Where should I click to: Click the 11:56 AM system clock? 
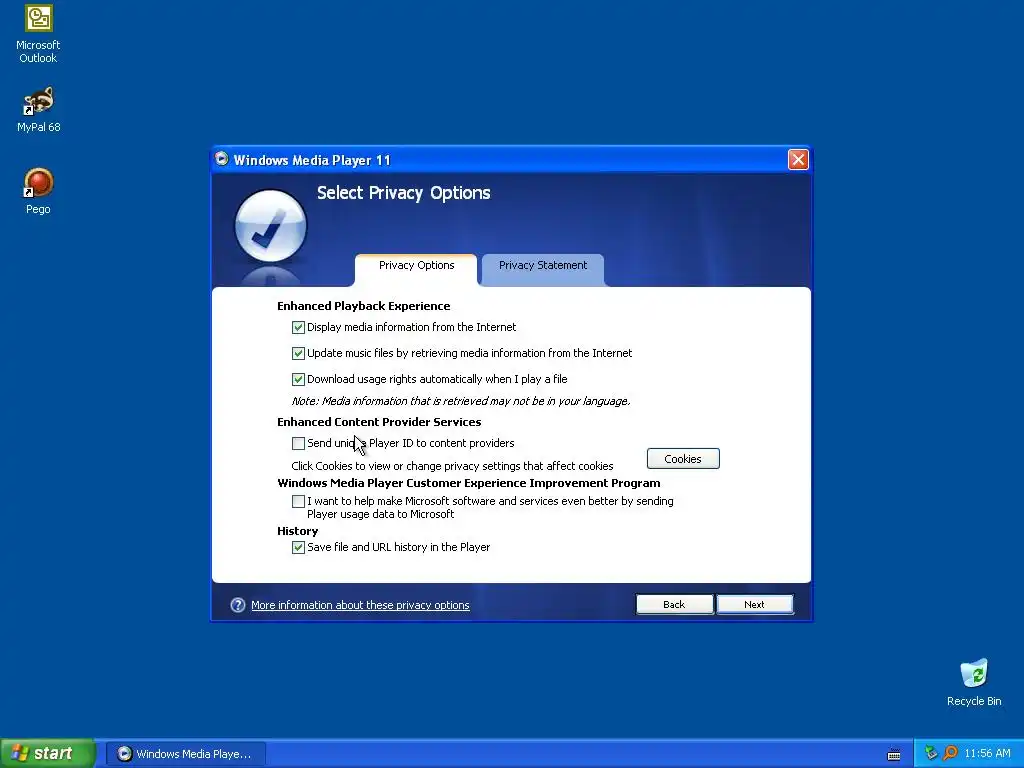pyautogui.click(x=987, y=754)
